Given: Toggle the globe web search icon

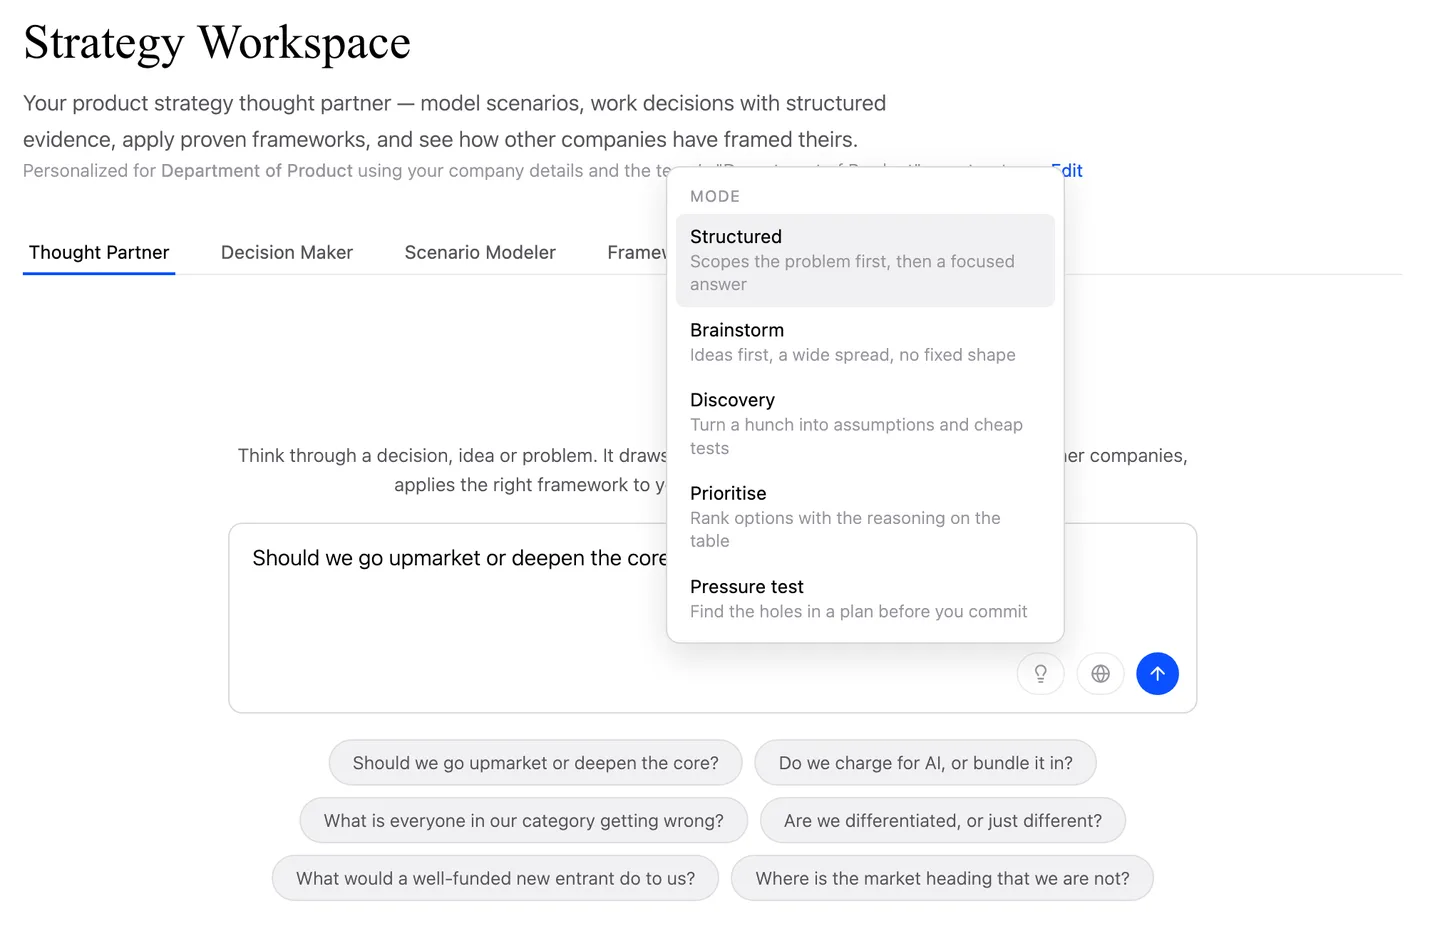Looking at the screenshot, I should pyautogui.click(x=1100, y=674).
